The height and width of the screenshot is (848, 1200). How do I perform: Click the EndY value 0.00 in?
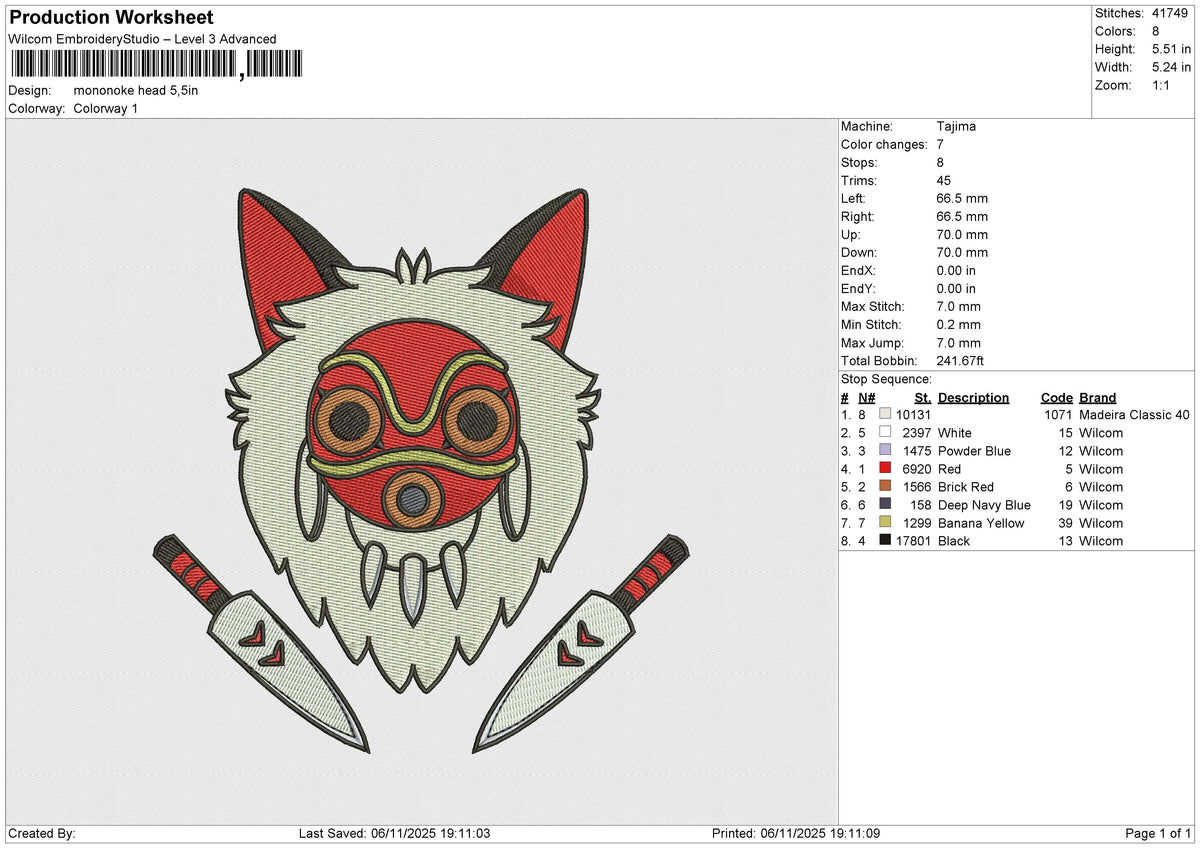(956, 289)
